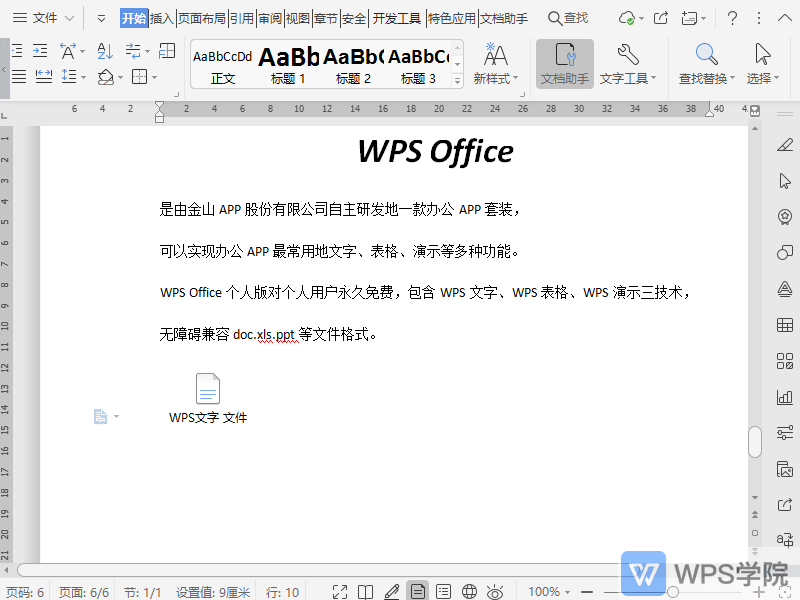Image resolution: width=800 pixels, height=600 pixels.
Task: Open read mode from status bar
Action: click(364, 590)
